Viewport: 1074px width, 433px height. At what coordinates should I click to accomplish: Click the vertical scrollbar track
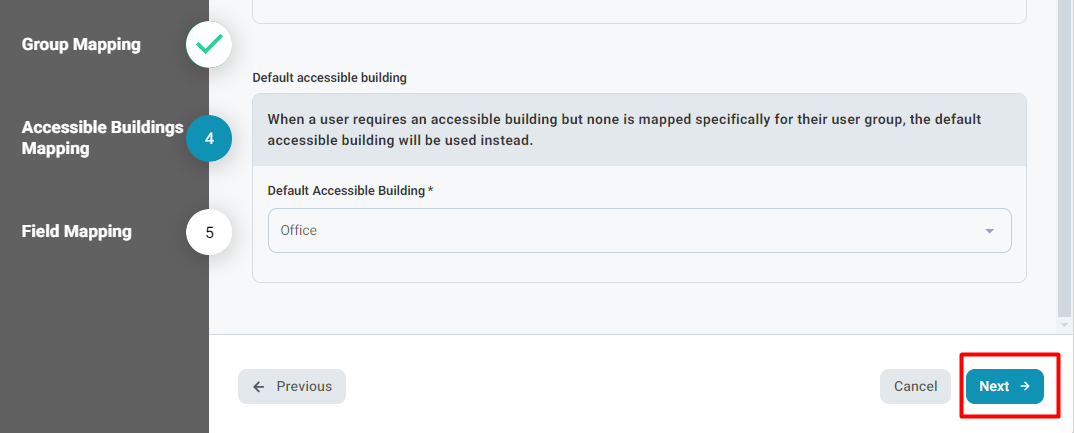pyautogui.click(x=1064, y=158)
